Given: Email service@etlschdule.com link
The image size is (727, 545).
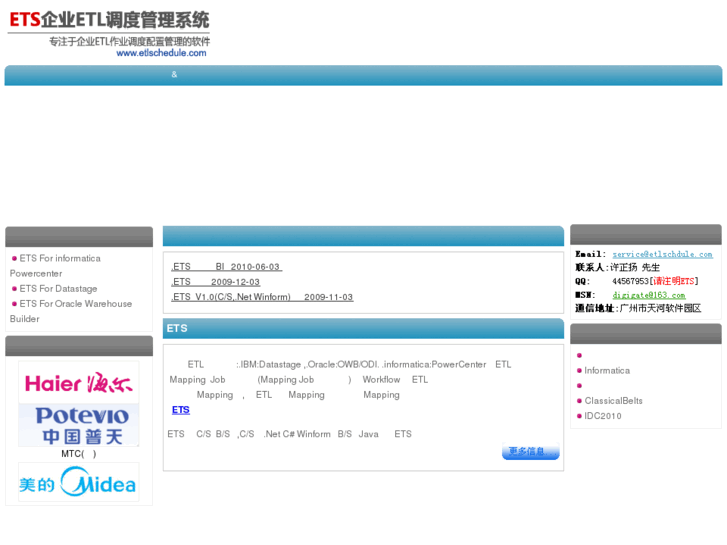Looking at the screenshot, I should point(662,254).
